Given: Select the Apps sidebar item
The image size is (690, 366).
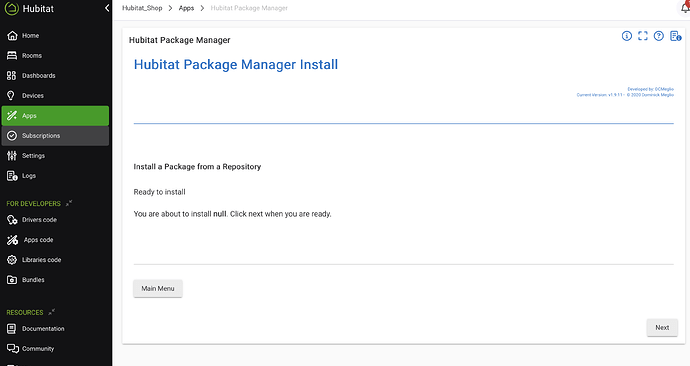Looking at the screenshot, I should [55, 116].
